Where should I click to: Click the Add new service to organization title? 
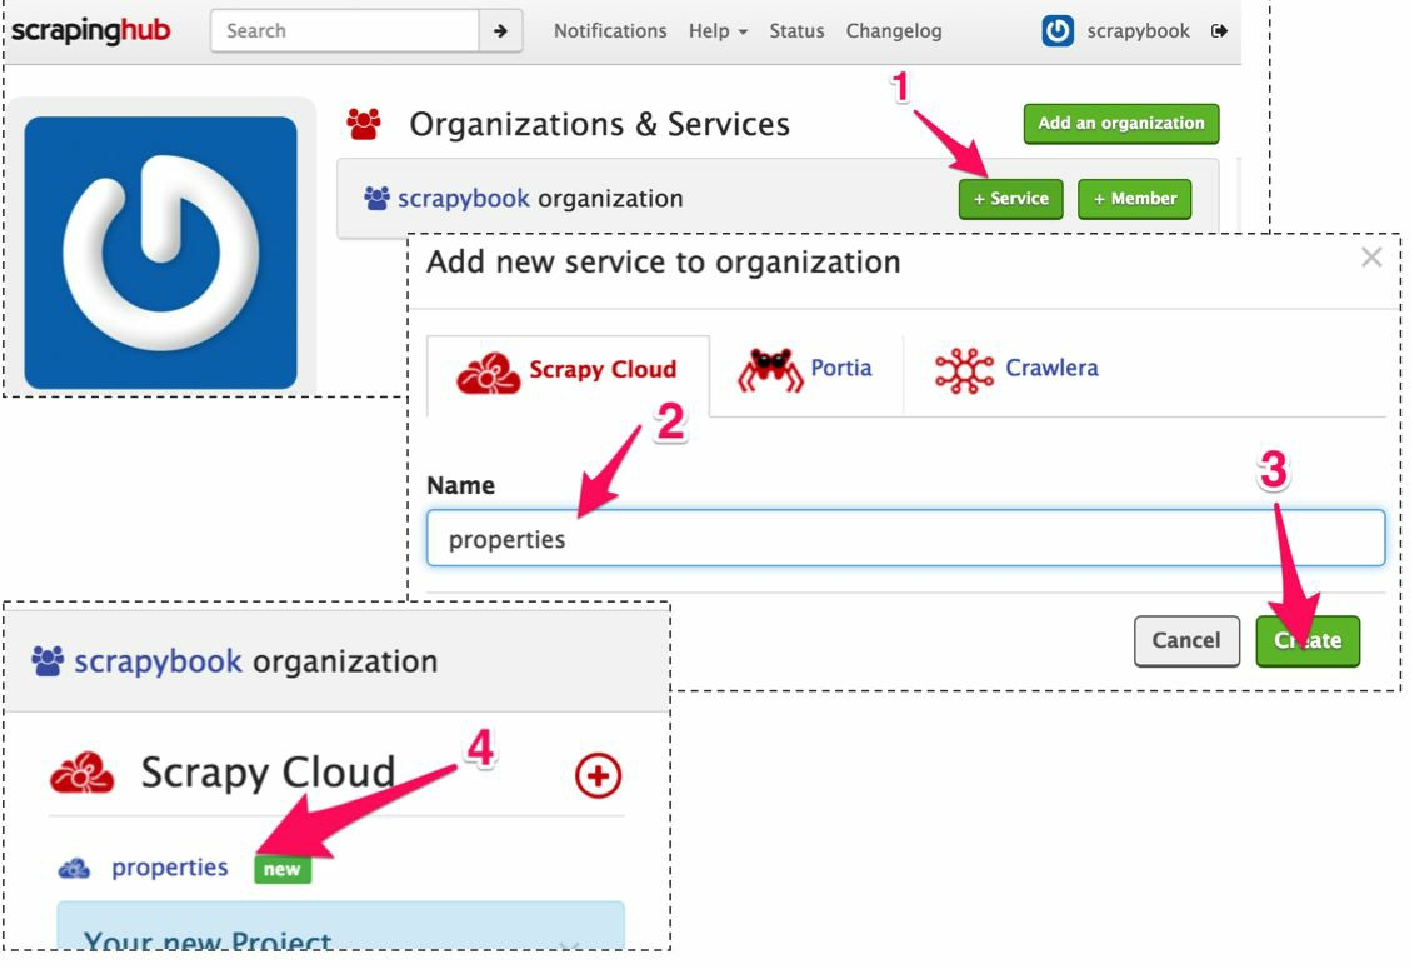coord(663,262)
